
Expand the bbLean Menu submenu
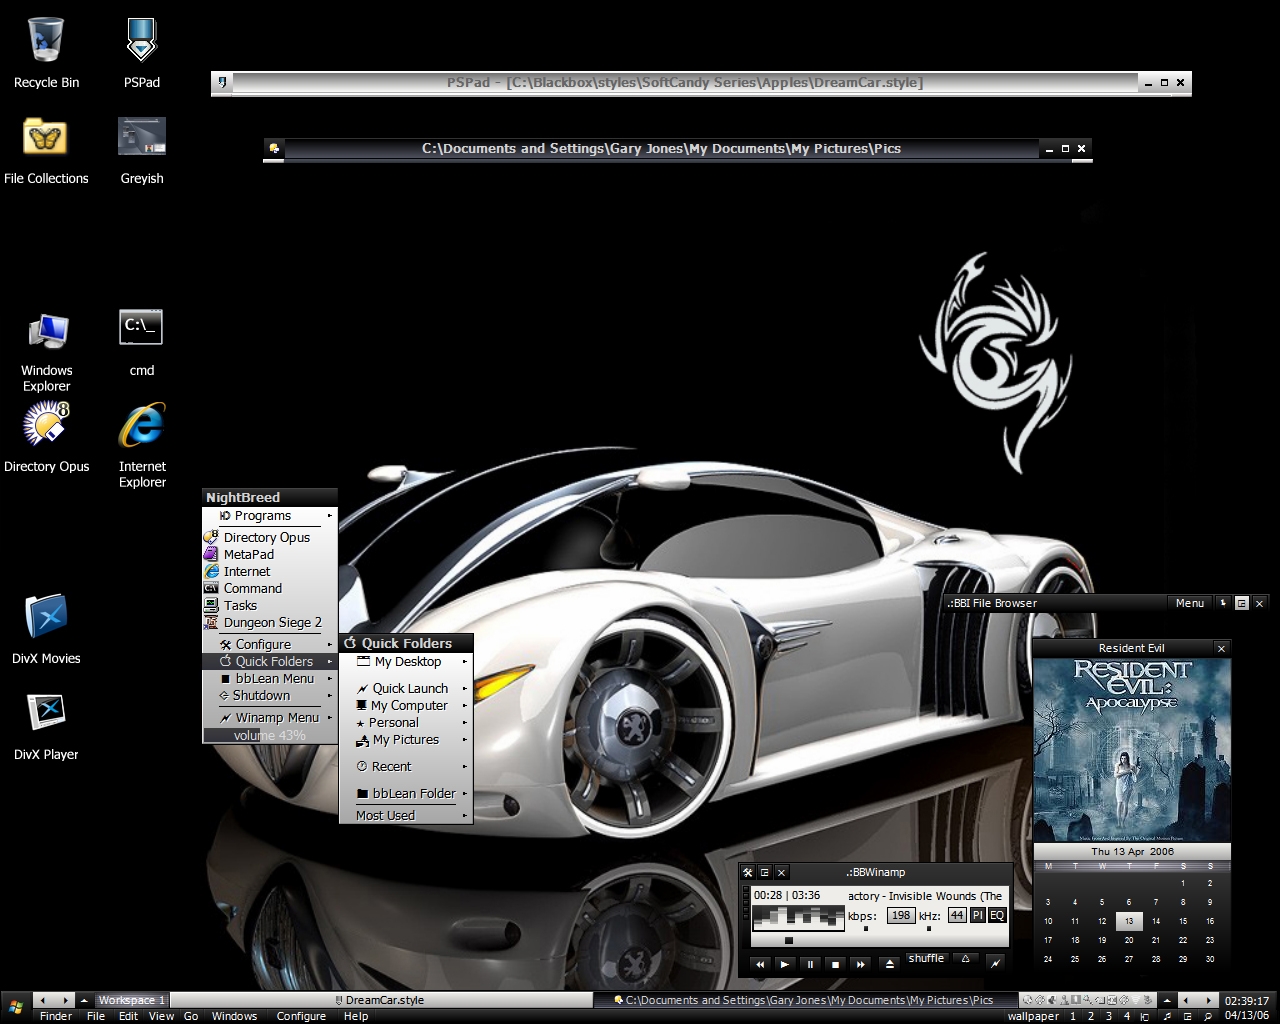click(270, 678)
